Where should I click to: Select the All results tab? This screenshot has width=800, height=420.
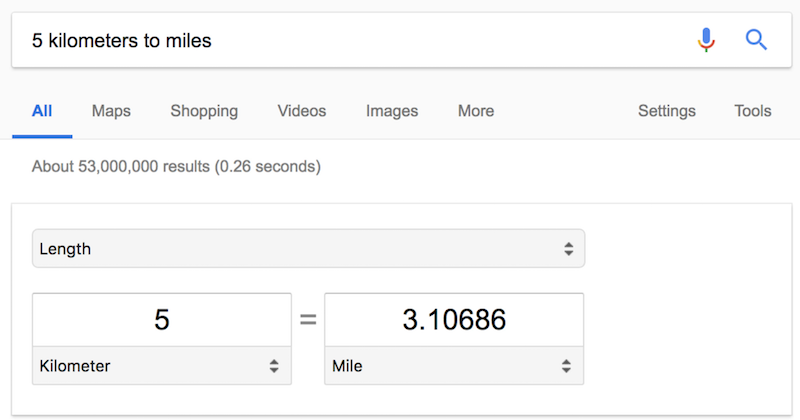point(42,111)
